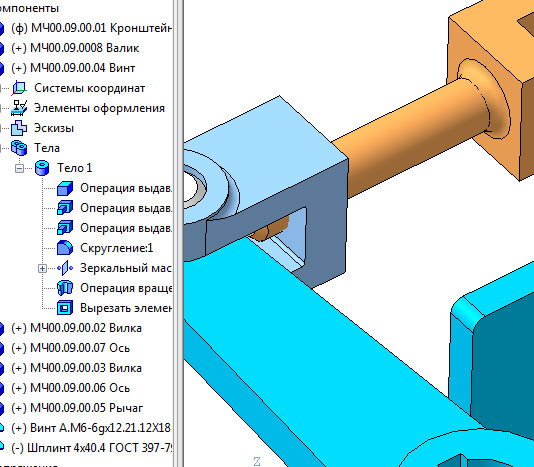Select МЧ00.09.00.02 Вилка component
This screenshot has height=467, width=534.
76,328
